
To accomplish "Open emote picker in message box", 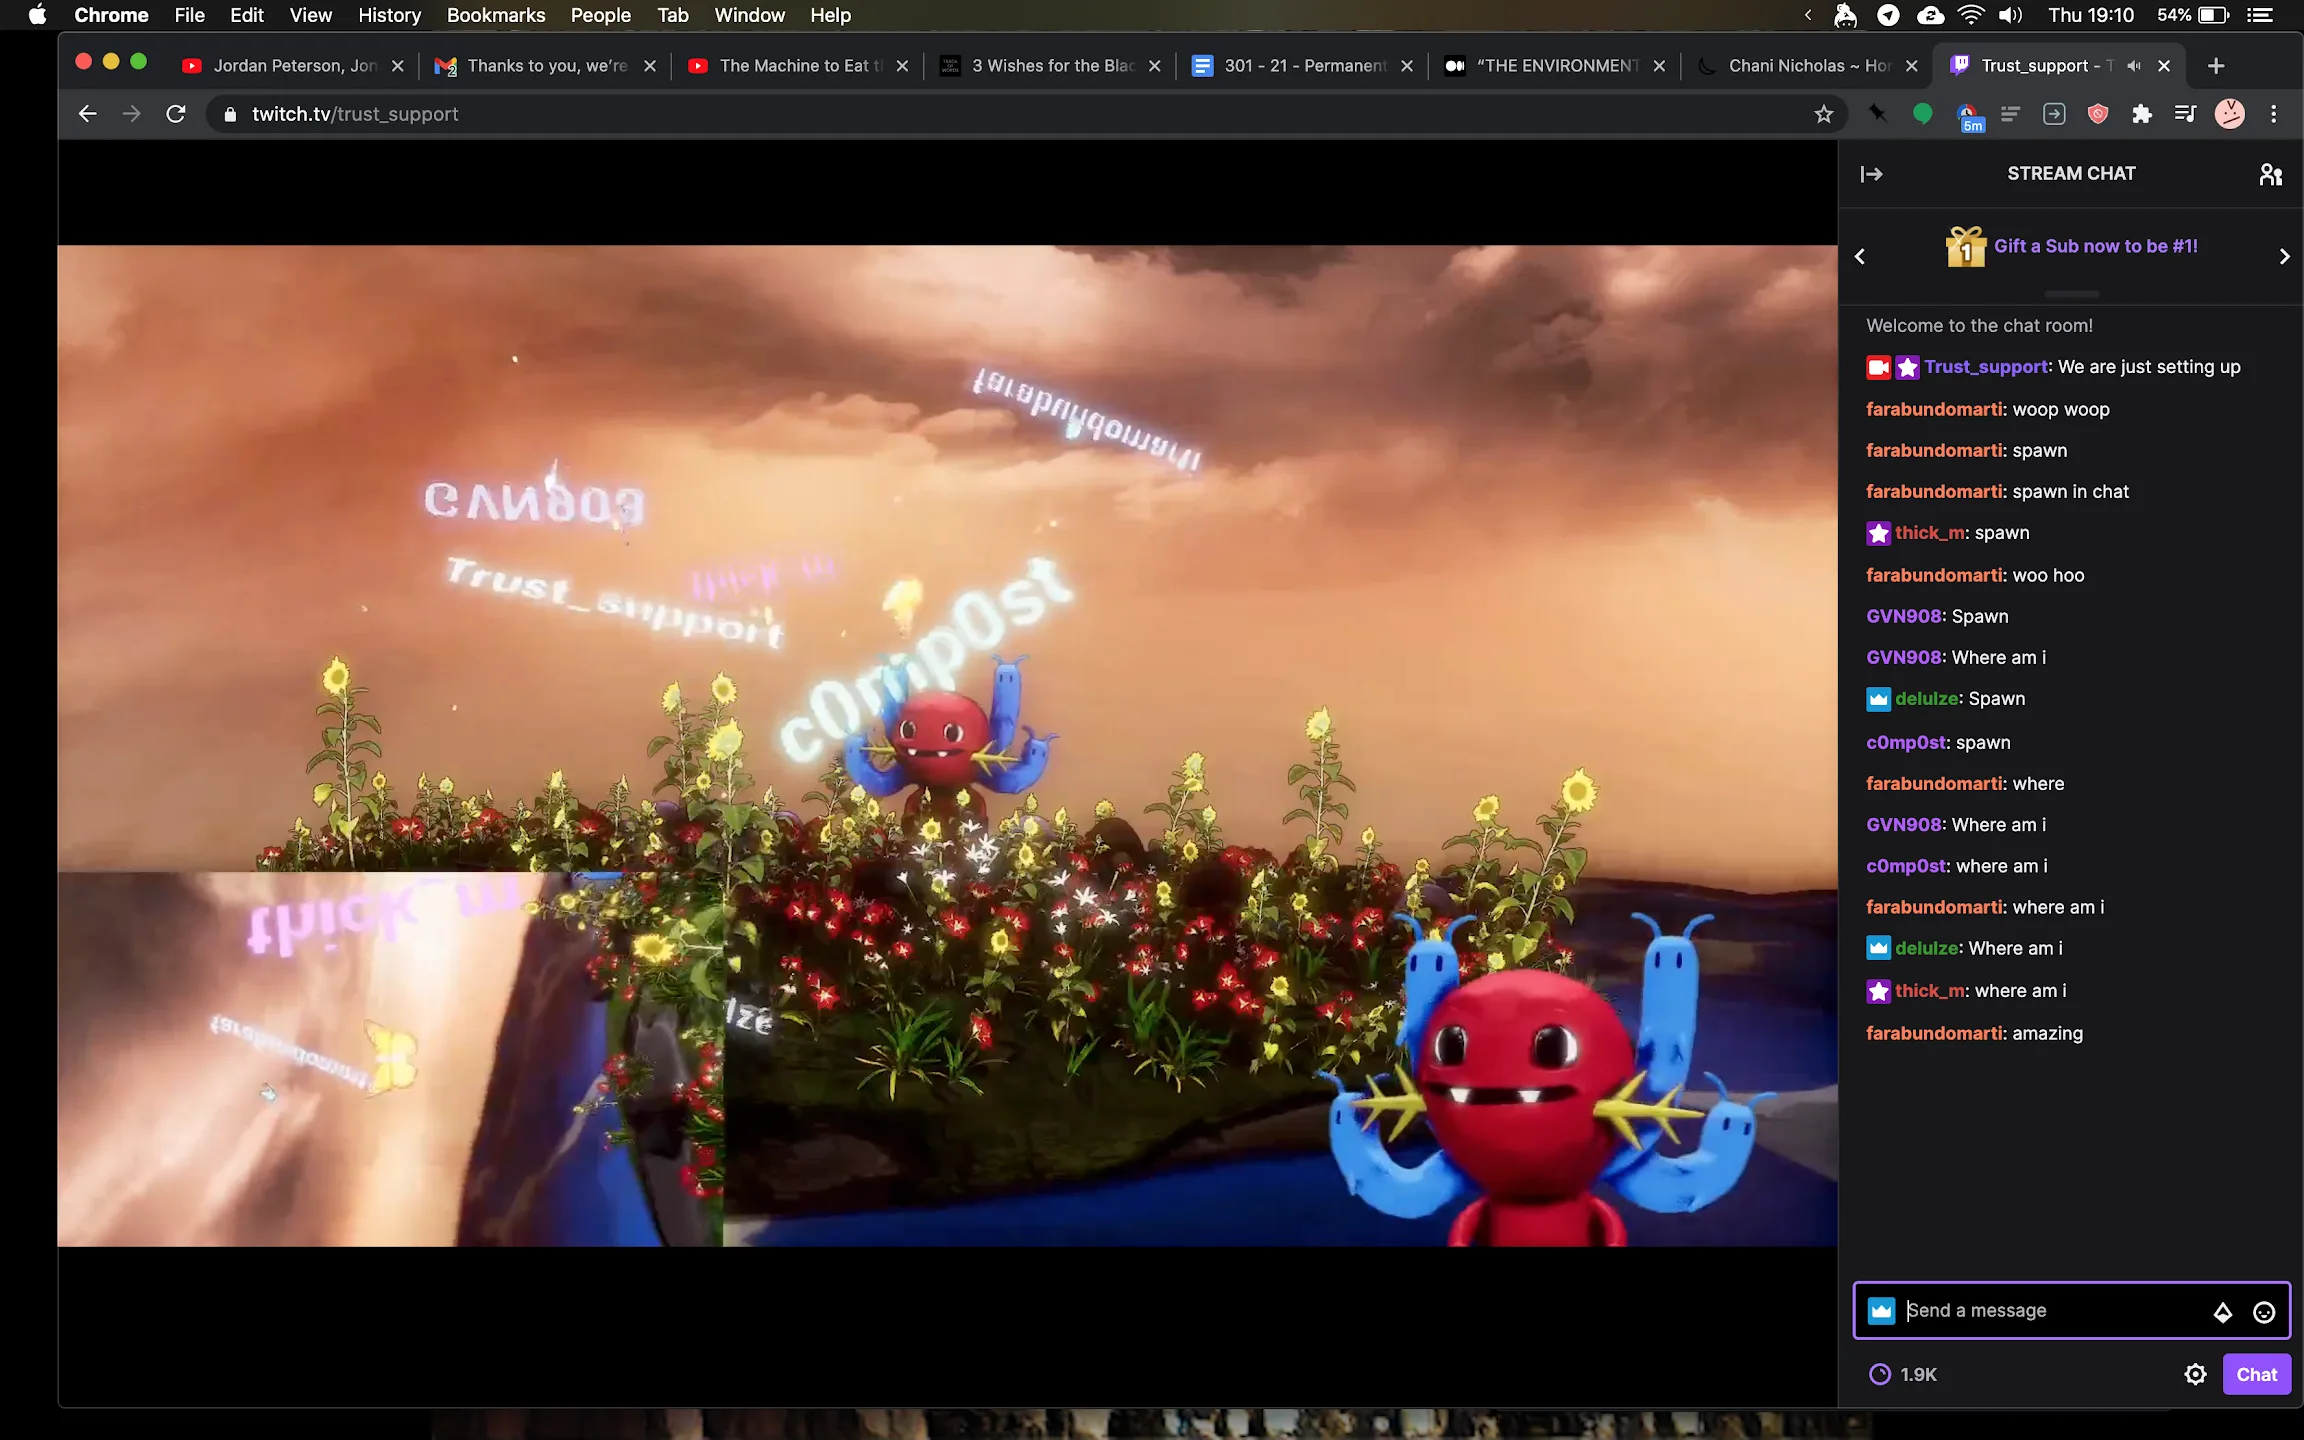I will 2264,1312.
